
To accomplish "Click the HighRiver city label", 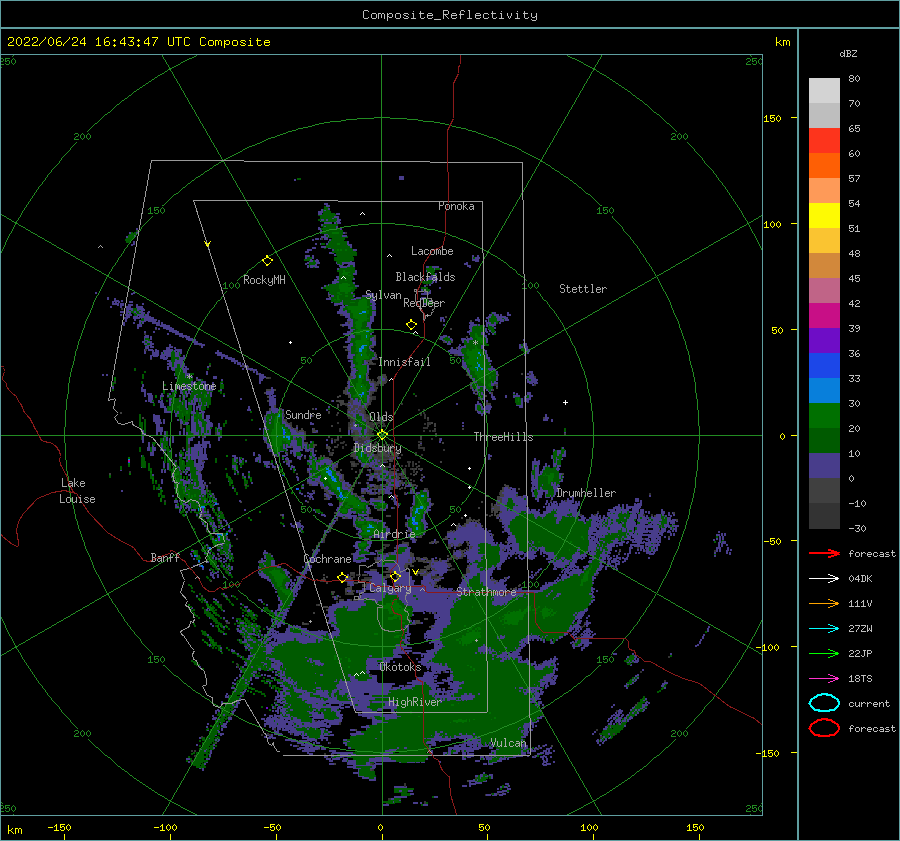I will tap(415, 702).
